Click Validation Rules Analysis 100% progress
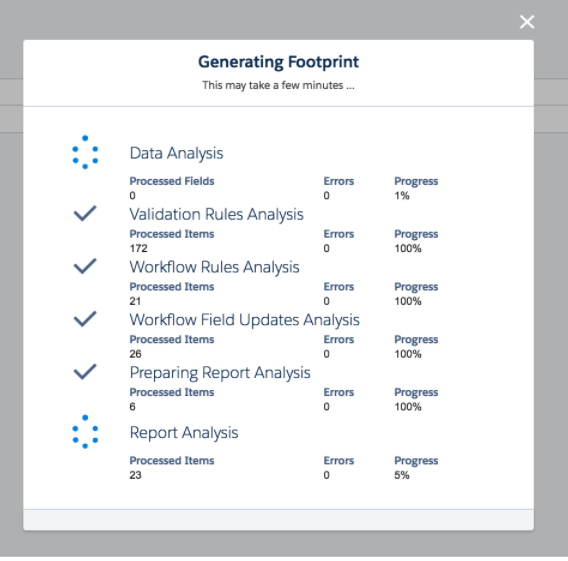Image resolution: width=568 pixels, height=561 pixels. (x=408, y=248)
